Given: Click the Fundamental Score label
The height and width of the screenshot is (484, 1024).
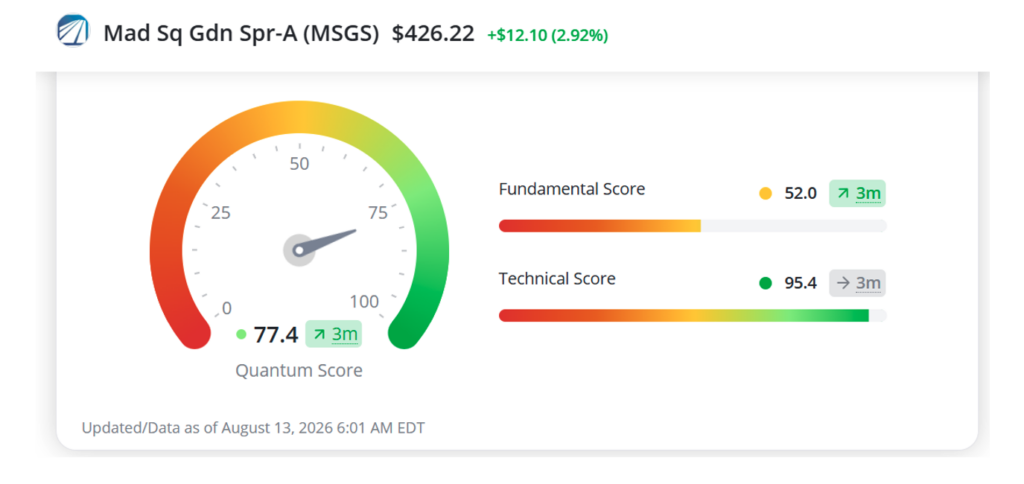Looking at the screenshot, I should [571, 189].
